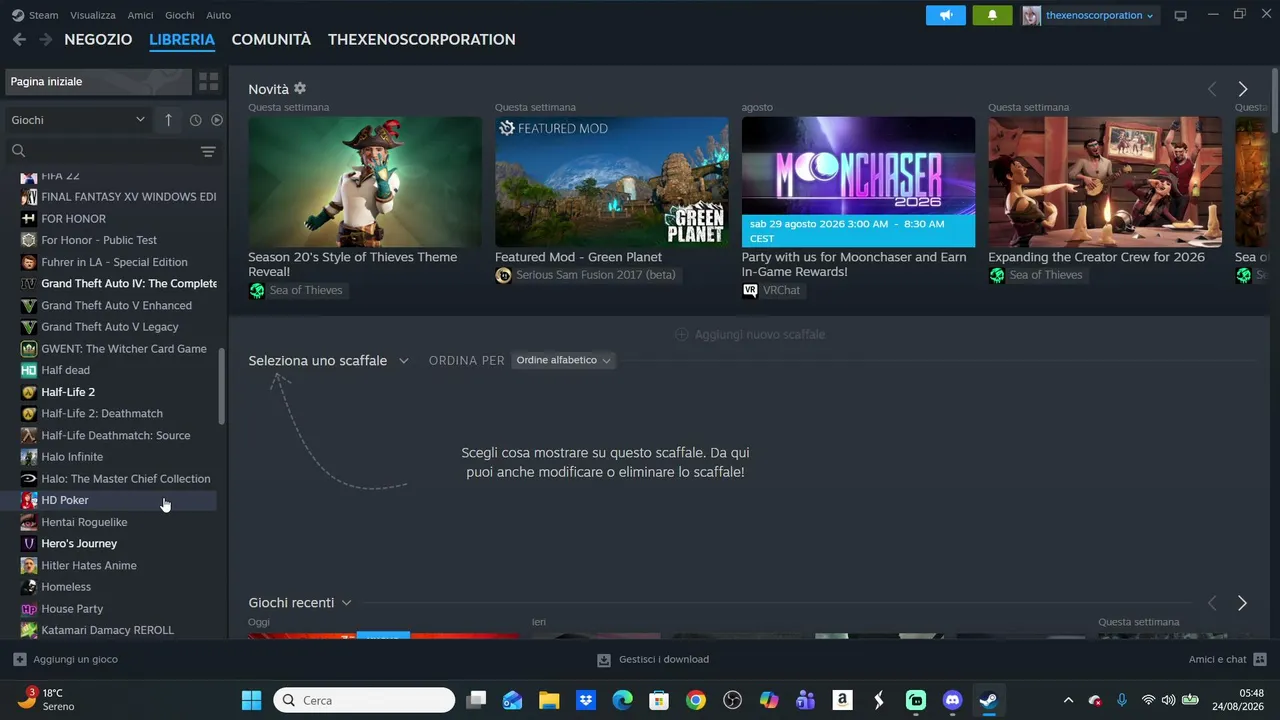Screen dimensions: 1280x720
Task: Click the taskbar Cerca search box
Action: click(364, 700)
